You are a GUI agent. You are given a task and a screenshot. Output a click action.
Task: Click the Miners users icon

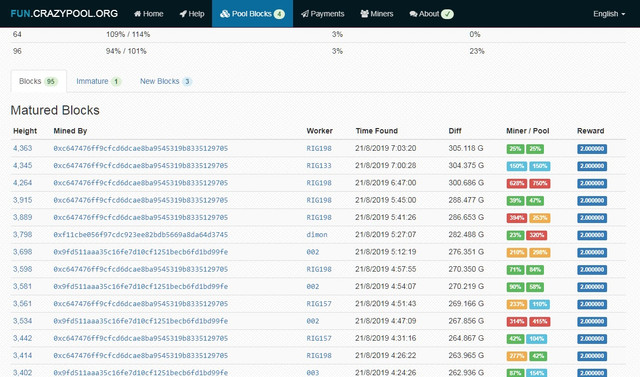(x=364, y=14)
